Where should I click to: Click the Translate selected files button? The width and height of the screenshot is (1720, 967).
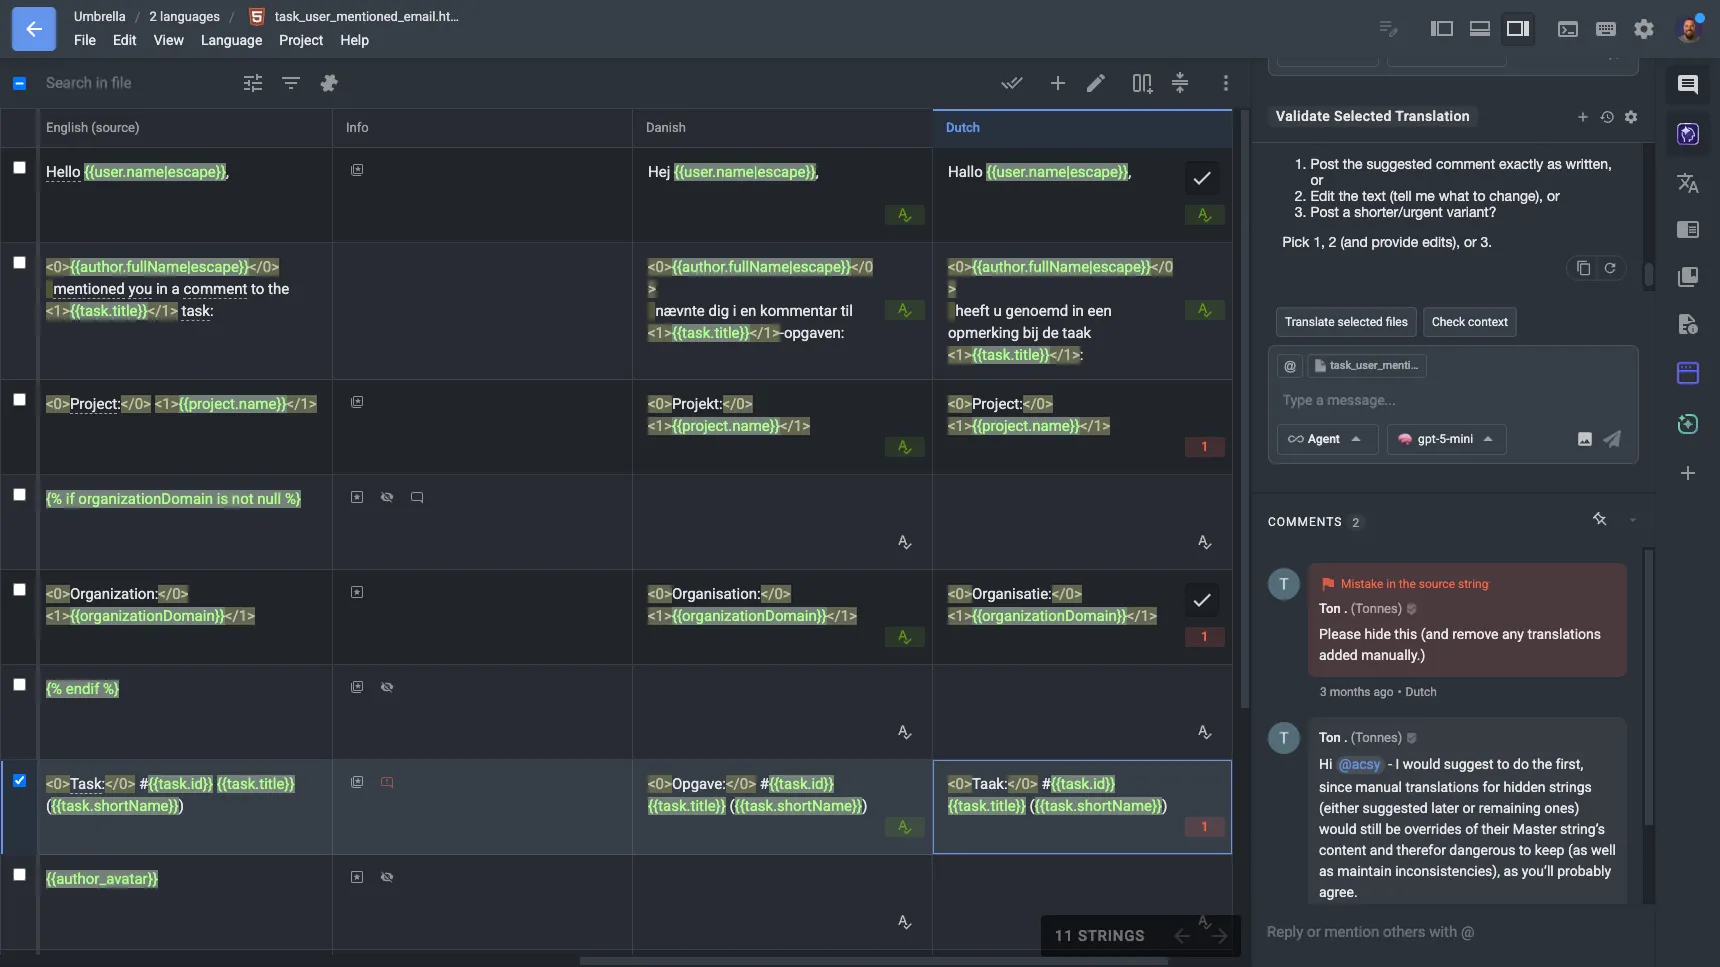[1345, 322]
